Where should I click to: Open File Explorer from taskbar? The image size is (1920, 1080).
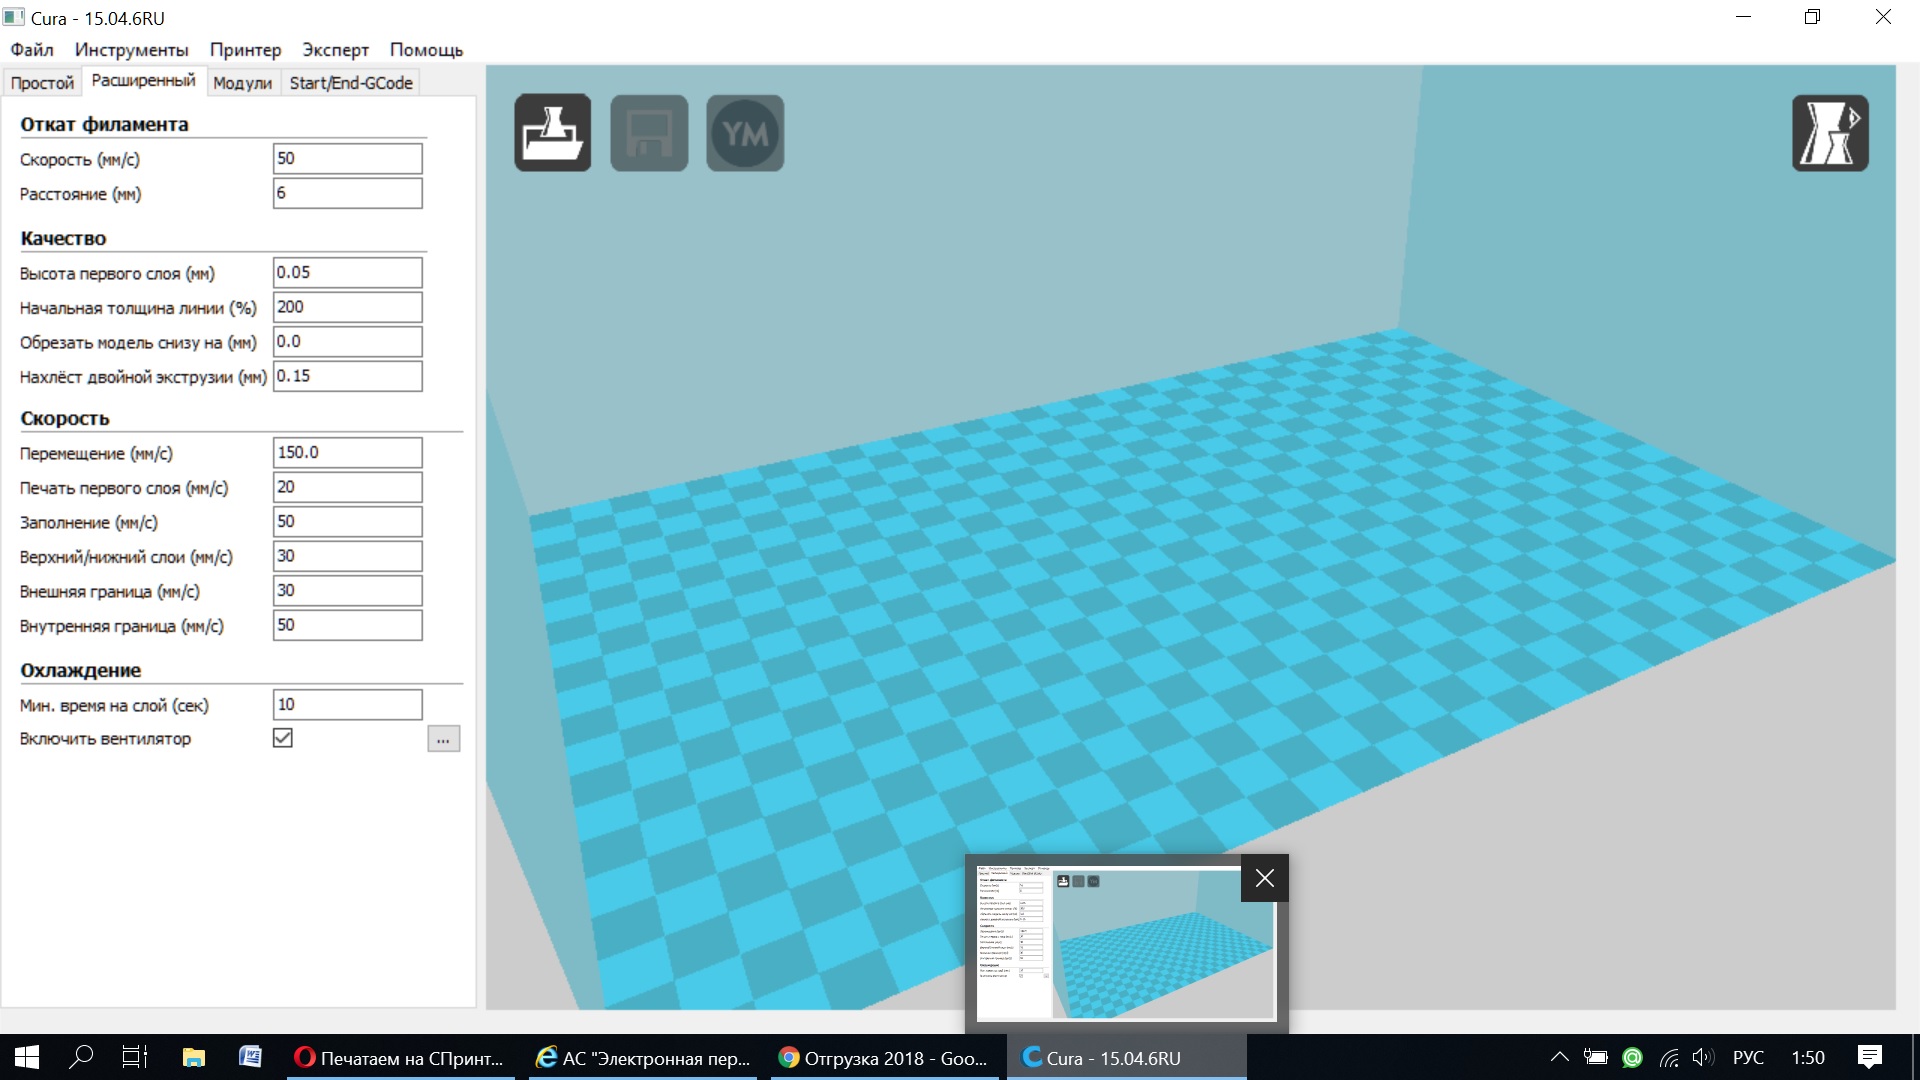tap(193, 1057)
